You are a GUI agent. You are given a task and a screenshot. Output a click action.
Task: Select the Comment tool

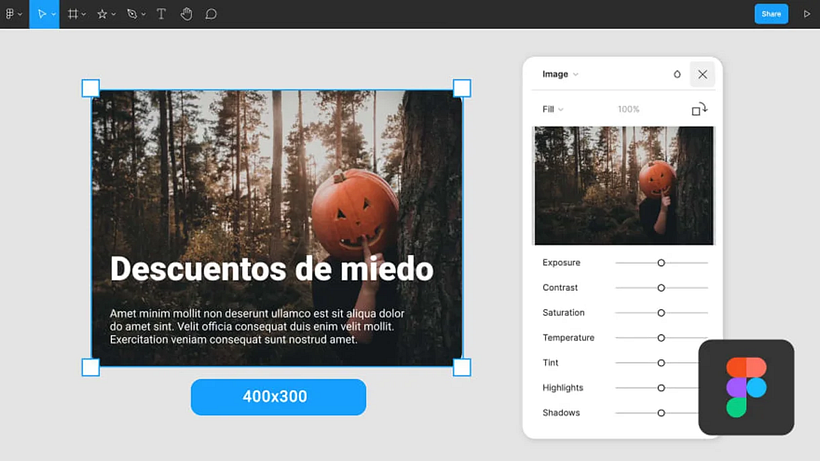211,14
